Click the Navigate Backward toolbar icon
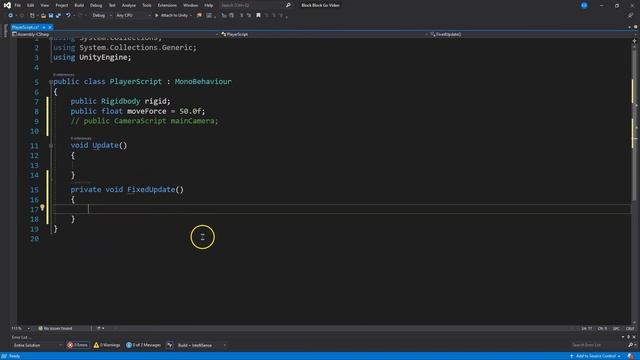 10,16
